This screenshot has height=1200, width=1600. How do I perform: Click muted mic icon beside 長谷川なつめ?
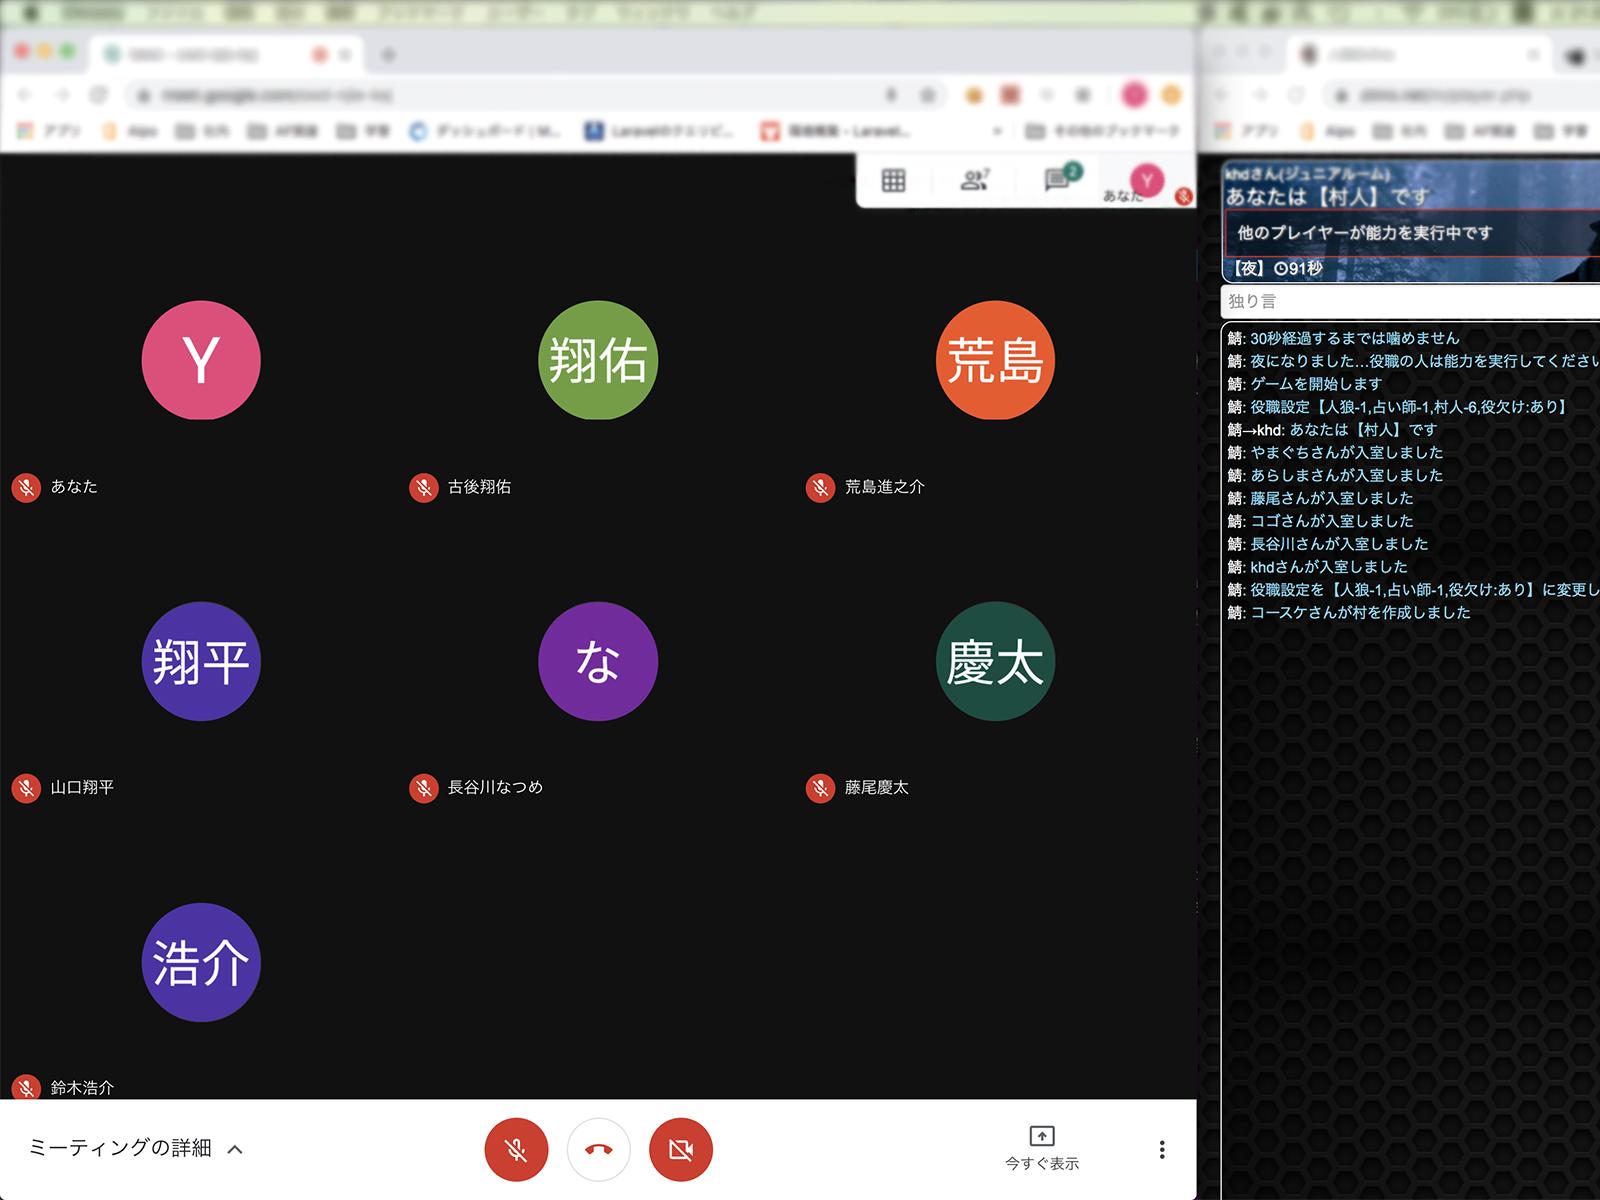click(424, 788)
